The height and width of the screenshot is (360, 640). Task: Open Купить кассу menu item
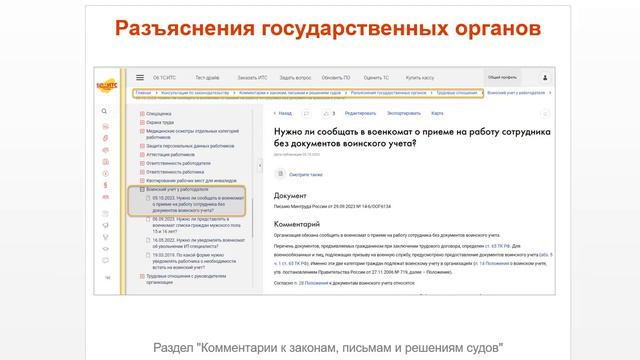coord(420,78)
